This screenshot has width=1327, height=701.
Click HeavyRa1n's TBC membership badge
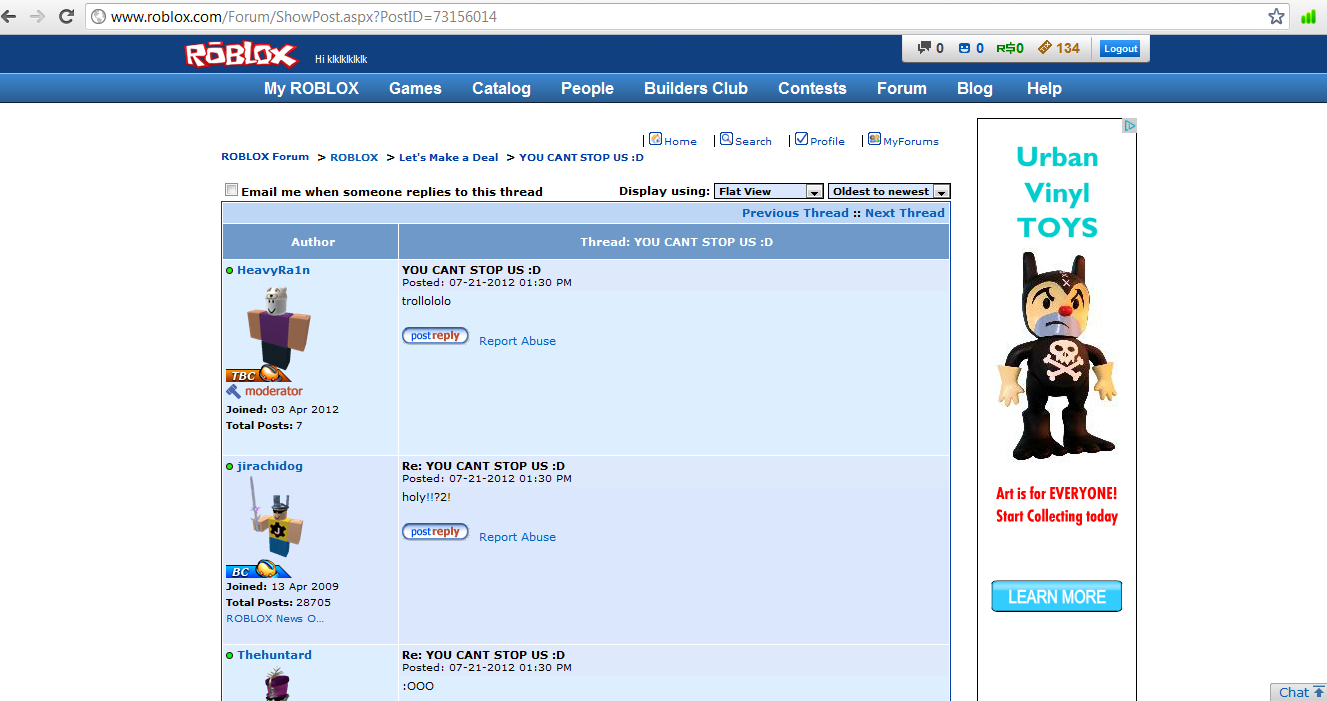click(x=258, y=375)
